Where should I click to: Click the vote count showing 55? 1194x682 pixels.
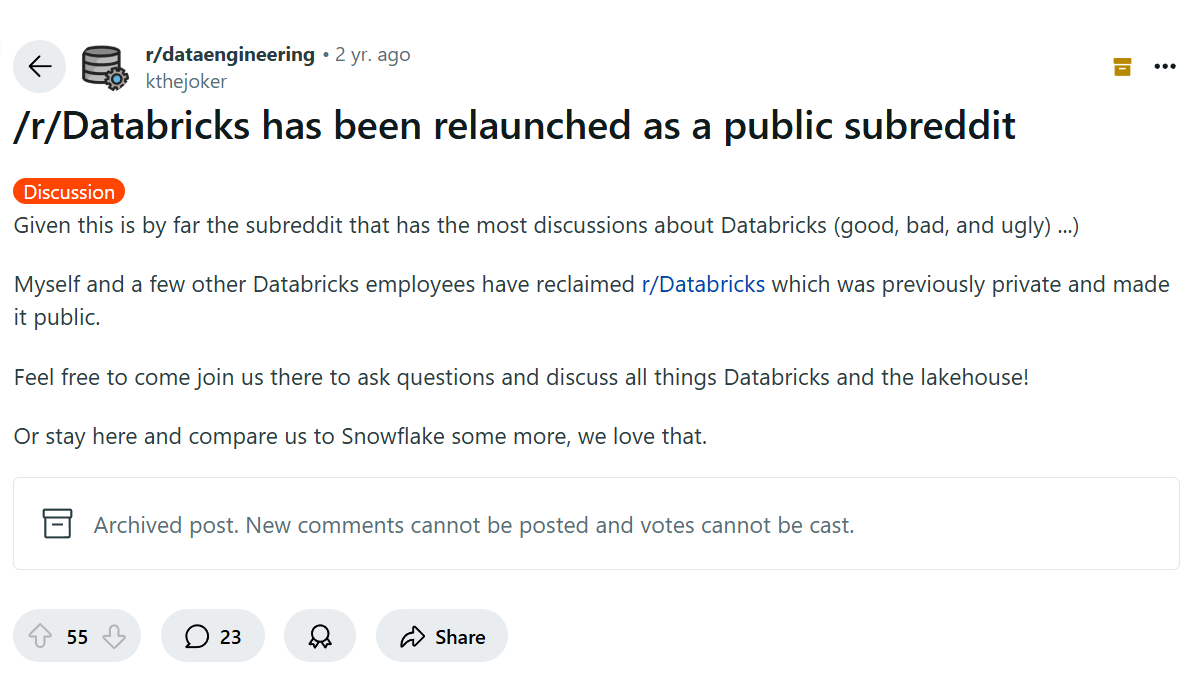[75, 636]
